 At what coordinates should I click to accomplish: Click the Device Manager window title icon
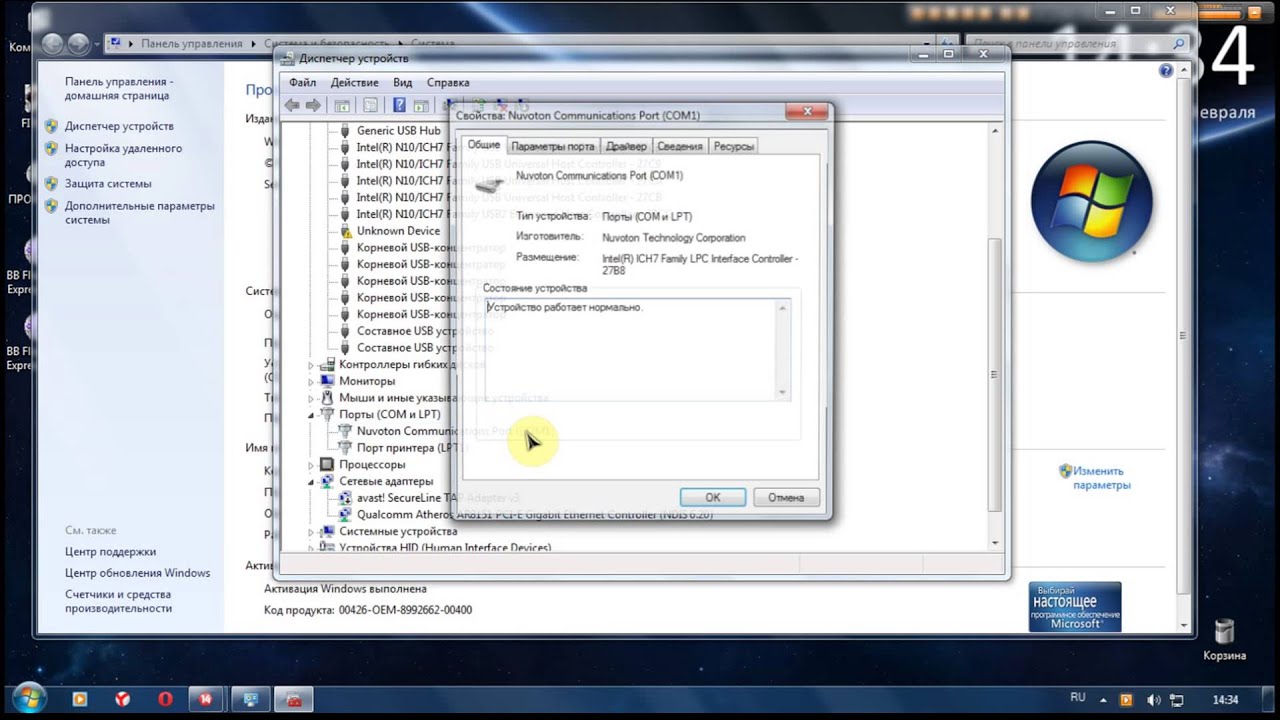[289, 59]
